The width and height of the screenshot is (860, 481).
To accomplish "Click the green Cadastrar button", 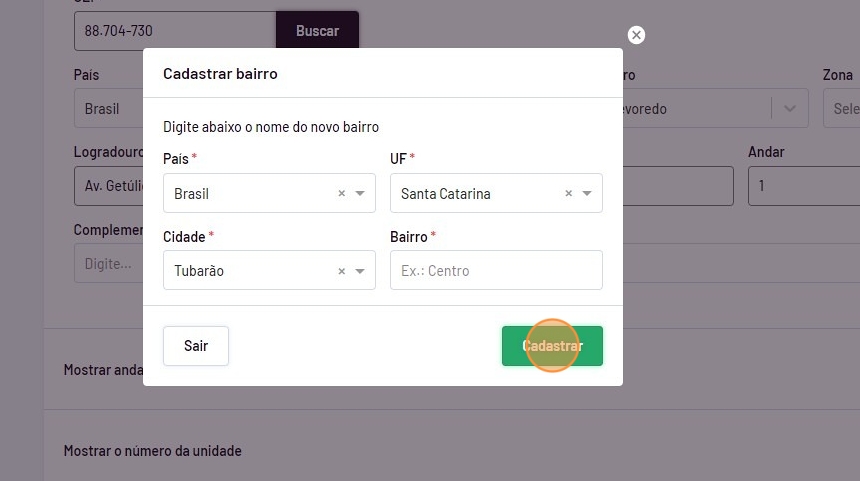I will [x=552, y=346].
